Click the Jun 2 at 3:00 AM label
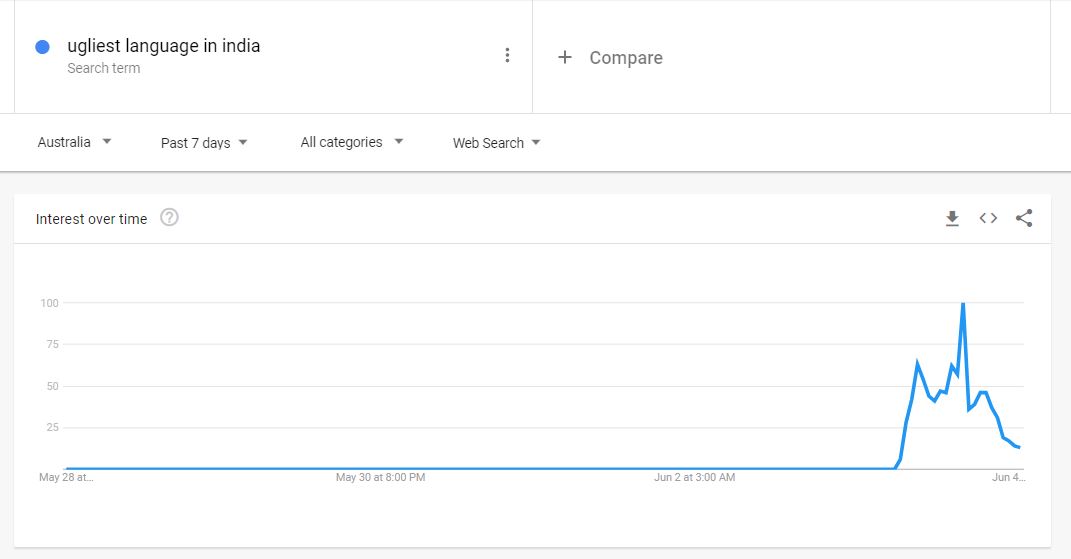Image resolution: width=1071 pixels, height=559 pixels. (x=695, y=477)
